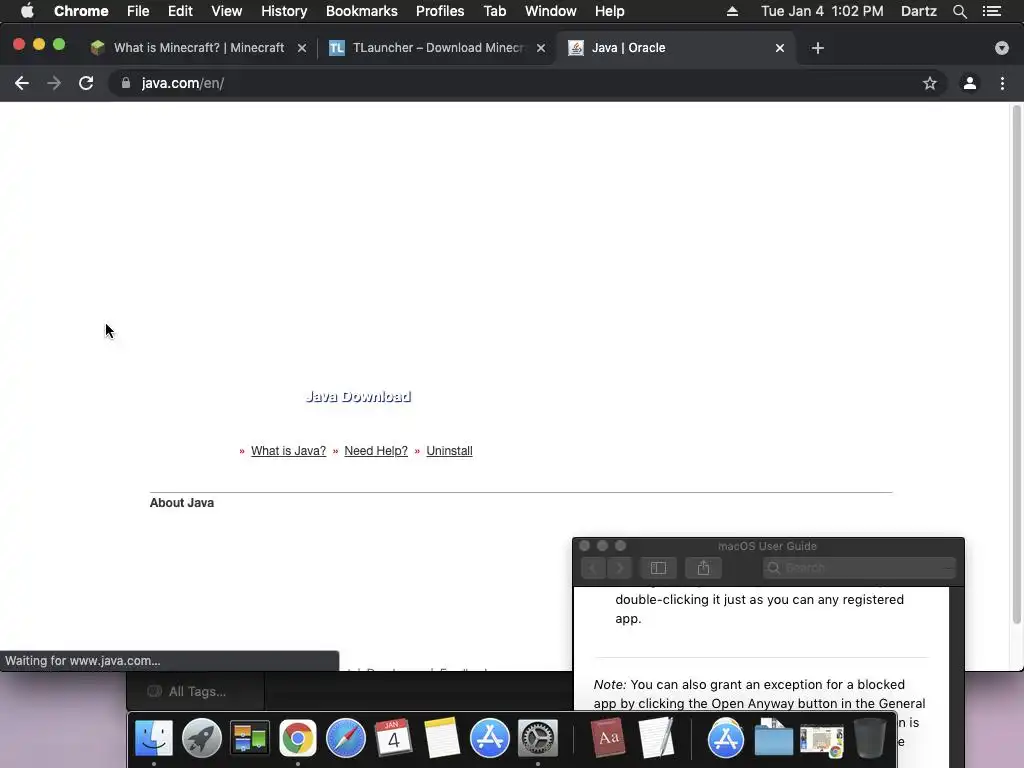Reload the java.com page
The height and width of the screenshot is (768, 1024).
[86, 83]
